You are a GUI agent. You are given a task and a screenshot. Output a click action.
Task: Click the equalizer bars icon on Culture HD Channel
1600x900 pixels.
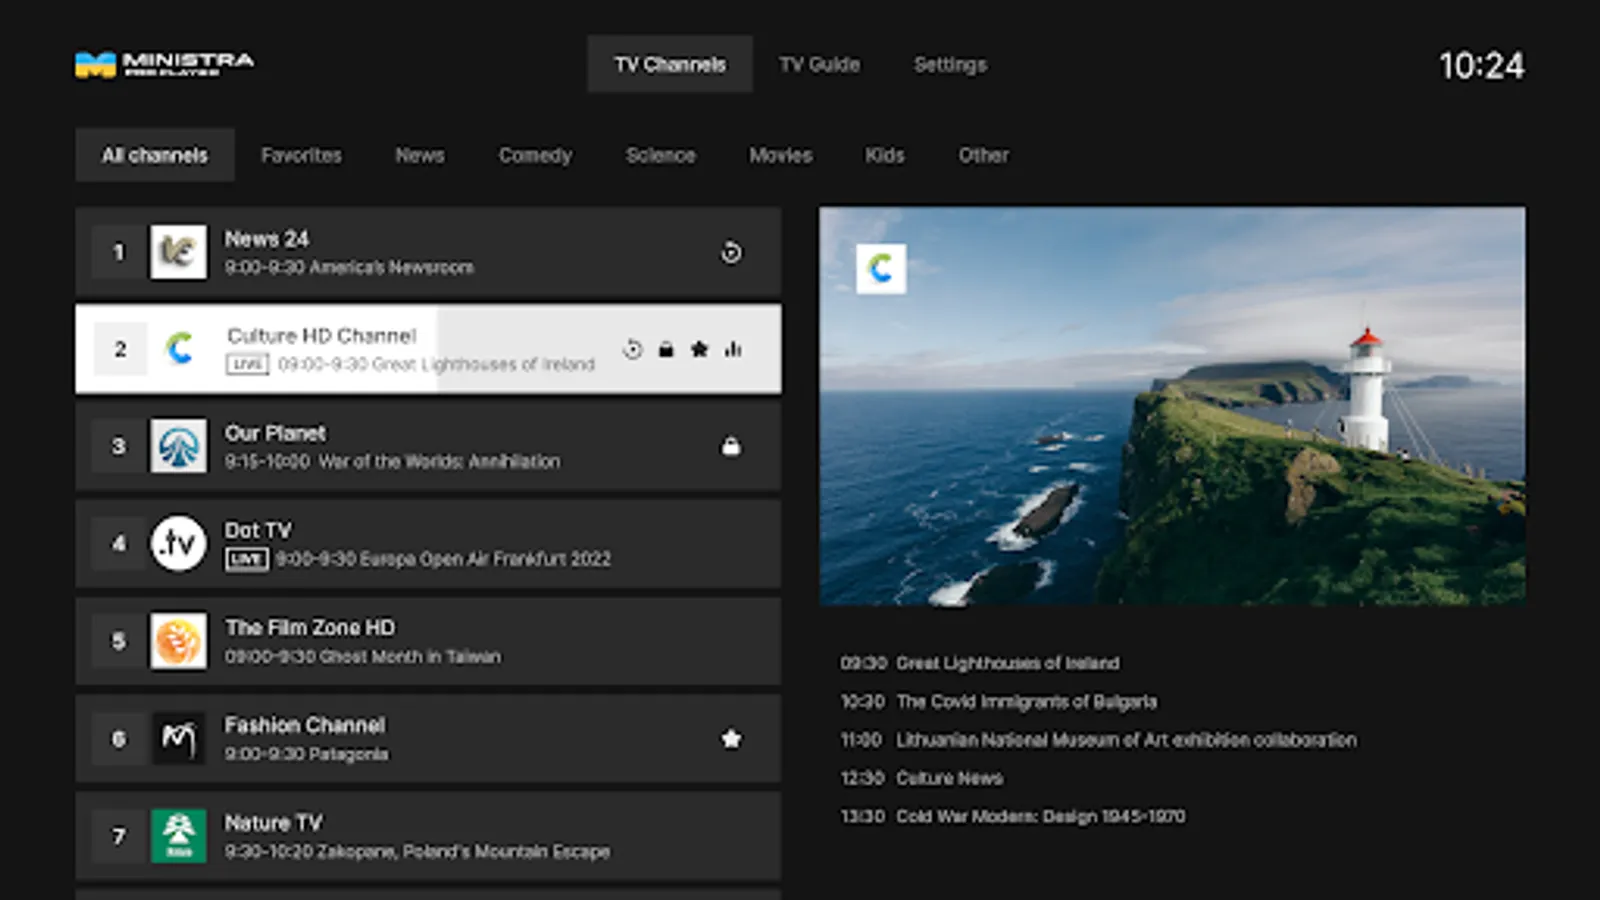[733, 349]
